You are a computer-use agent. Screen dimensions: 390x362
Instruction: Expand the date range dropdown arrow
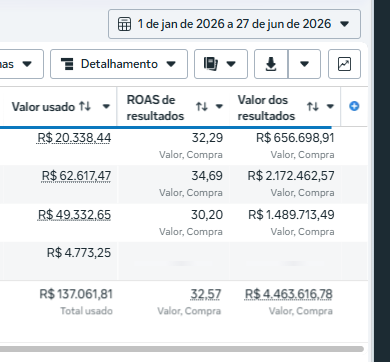344,24
